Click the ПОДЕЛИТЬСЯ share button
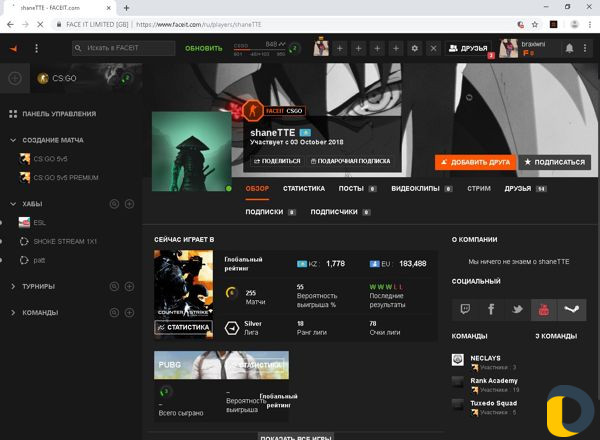Image resolution: width=600 pixels, height=440 pixels. click(277, 161)
